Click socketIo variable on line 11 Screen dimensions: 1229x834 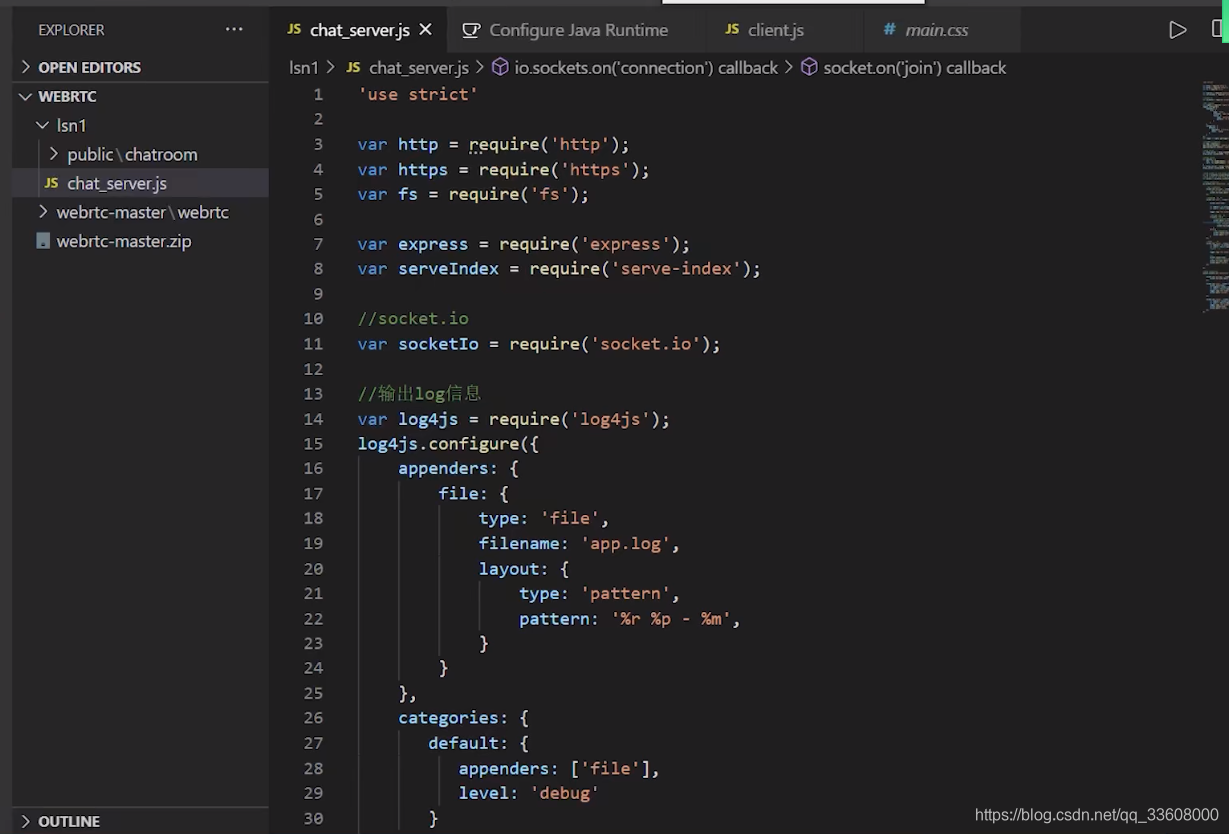coord(438,344)
